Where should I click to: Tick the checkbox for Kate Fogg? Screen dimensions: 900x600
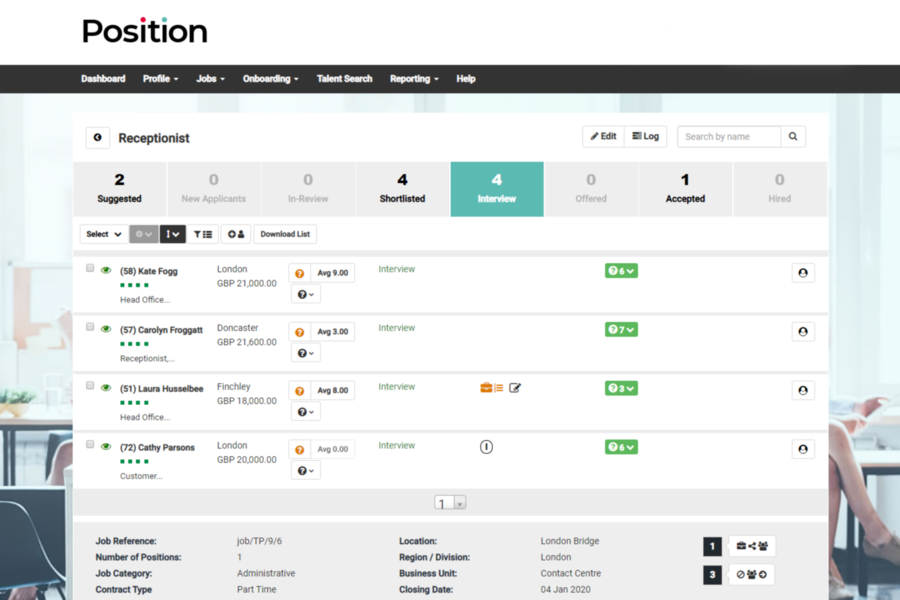90,268
